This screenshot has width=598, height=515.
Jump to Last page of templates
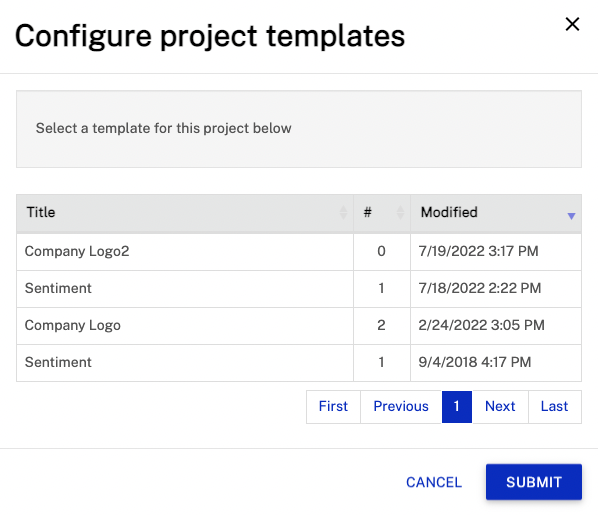pos(555,407)
